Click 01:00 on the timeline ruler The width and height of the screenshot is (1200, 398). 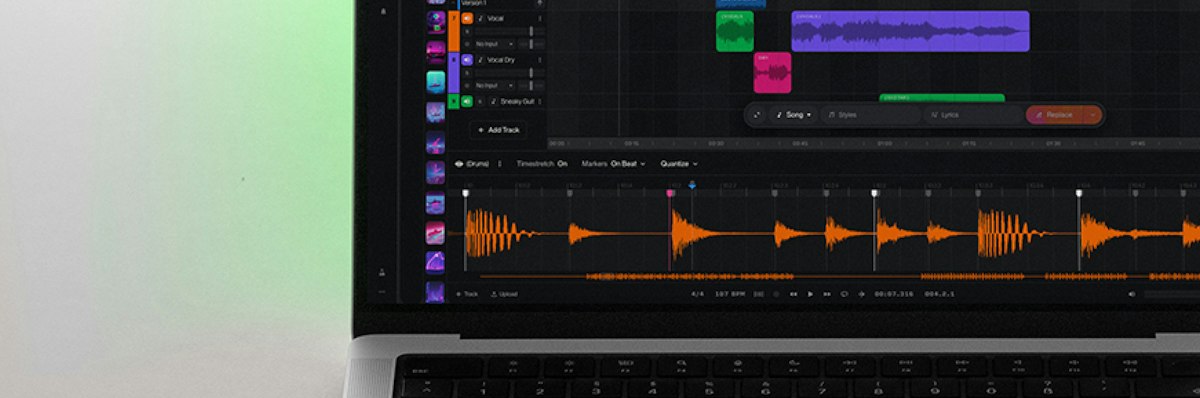coord(884,143)
